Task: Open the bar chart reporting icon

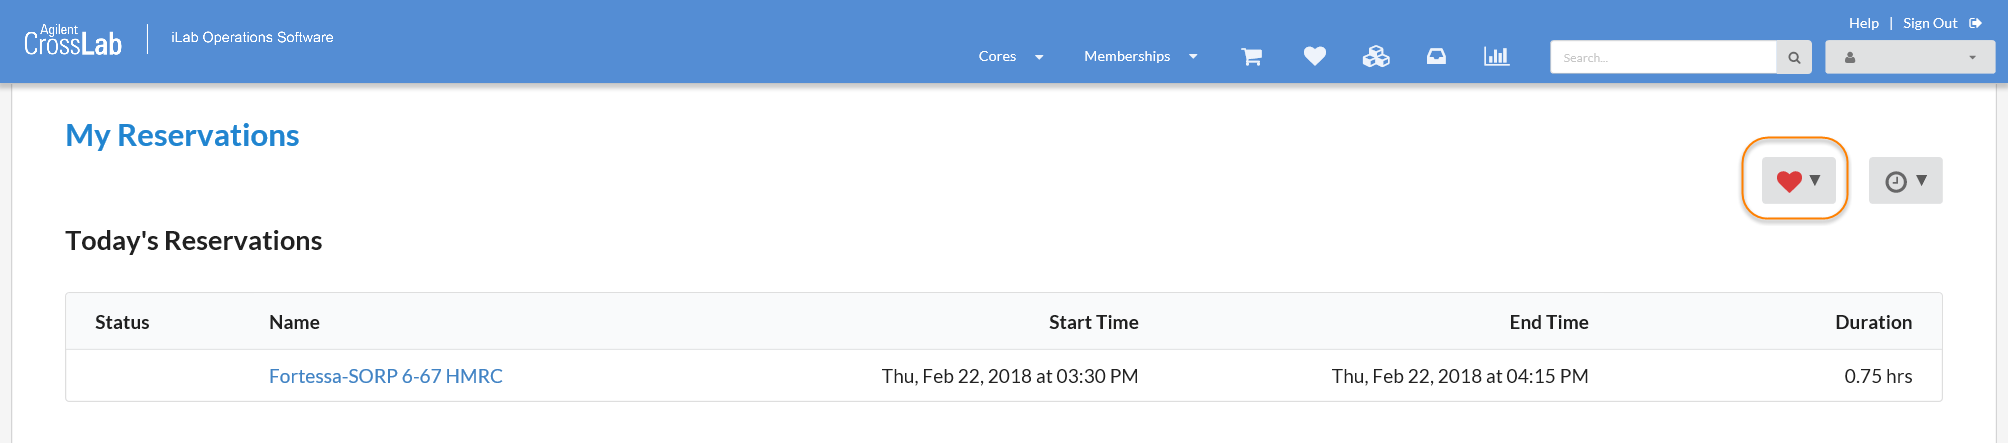Action: tap(1496, 57)
